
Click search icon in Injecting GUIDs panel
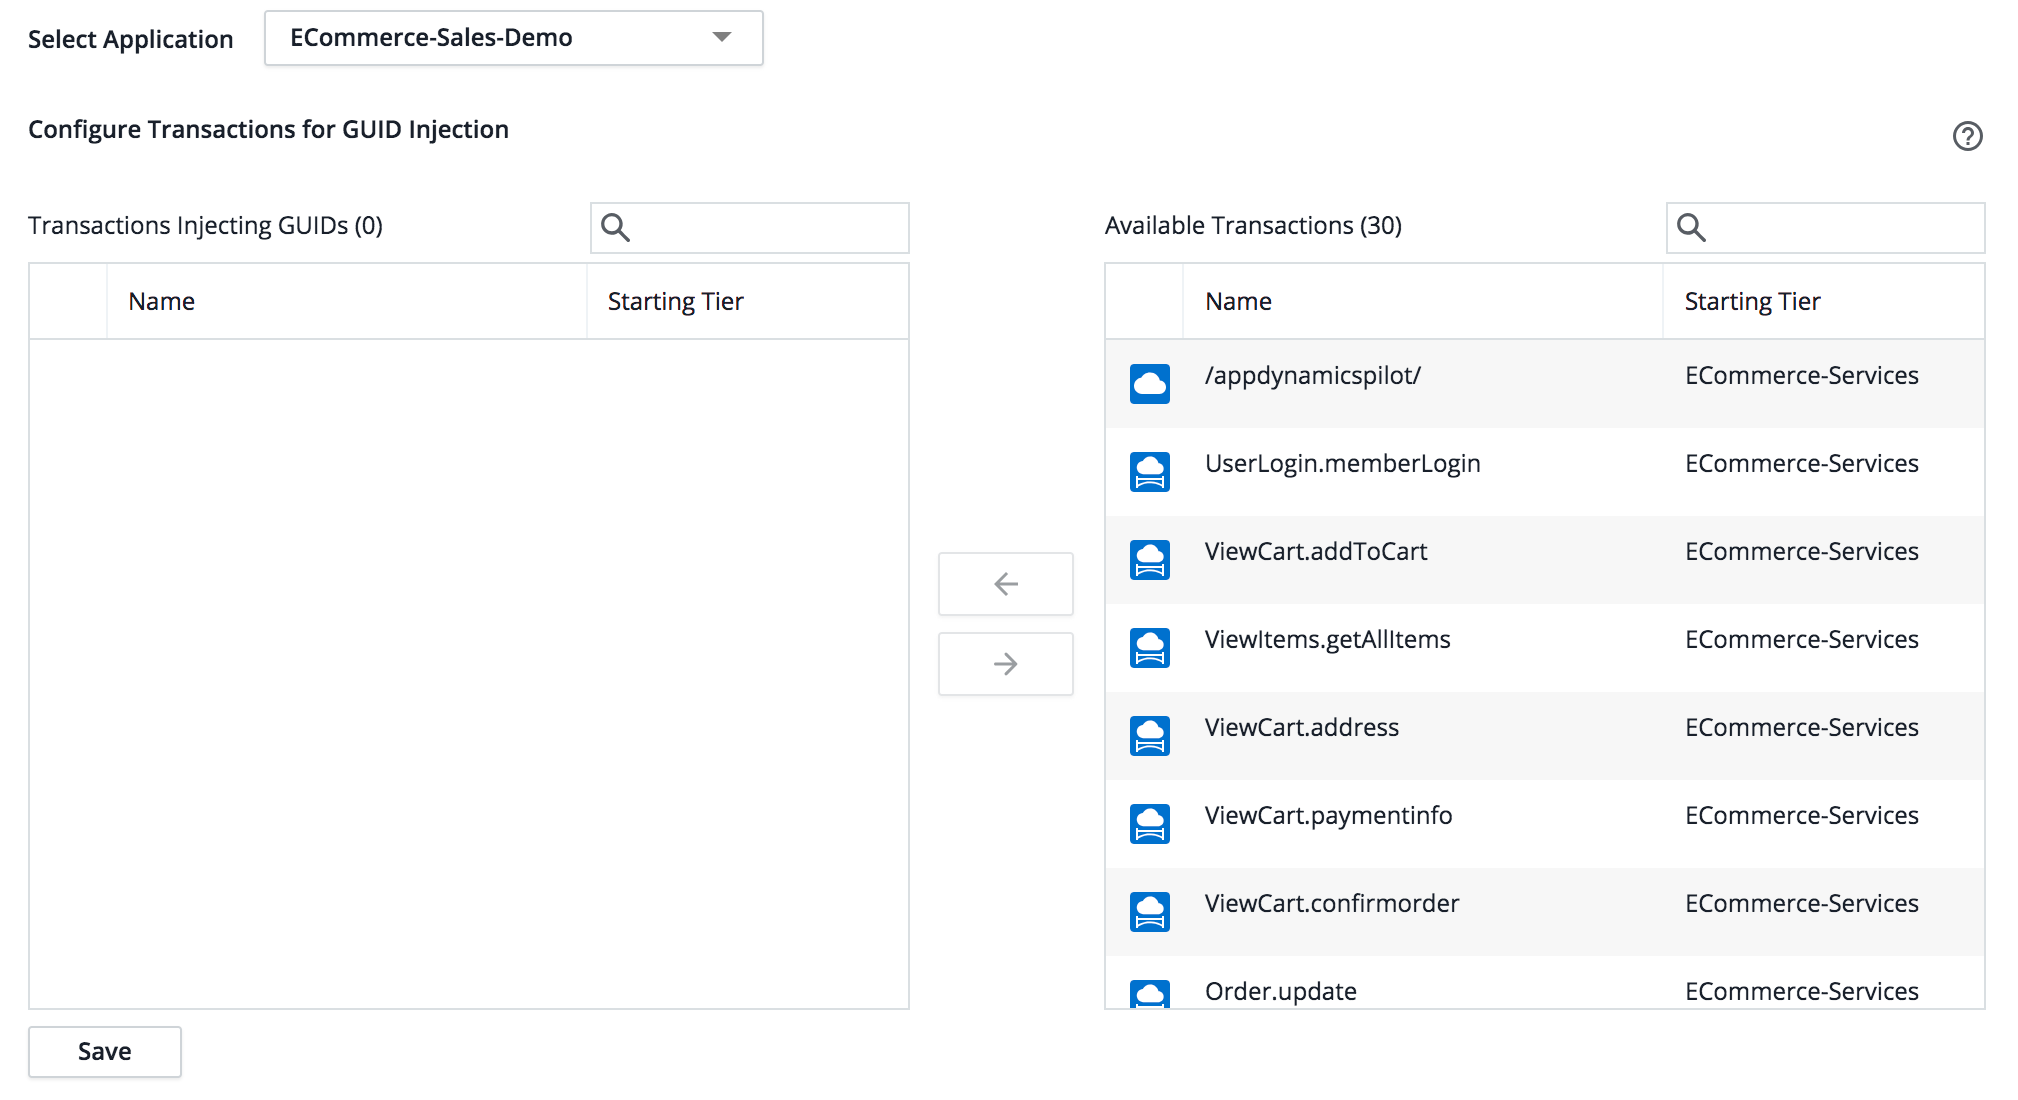click(x=615, y=228)
